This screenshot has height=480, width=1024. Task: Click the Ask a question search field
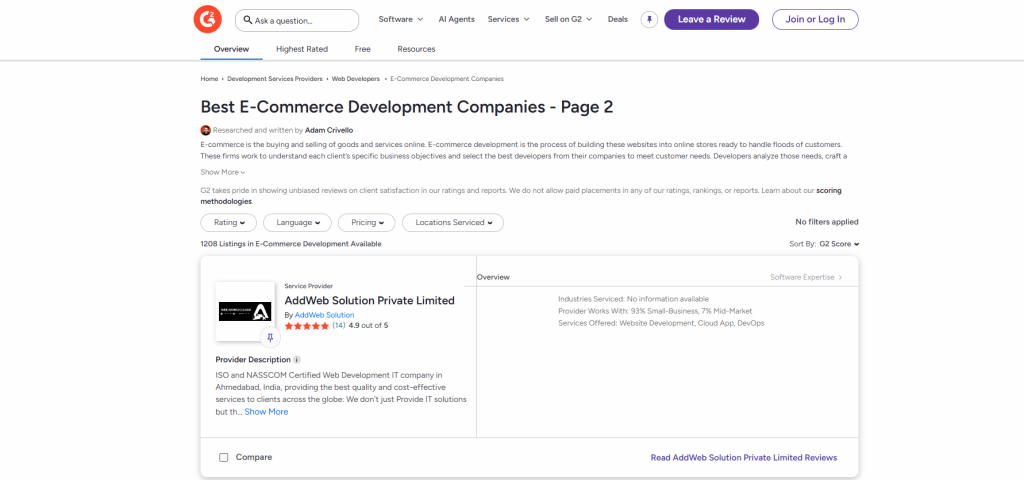point(297,20)
